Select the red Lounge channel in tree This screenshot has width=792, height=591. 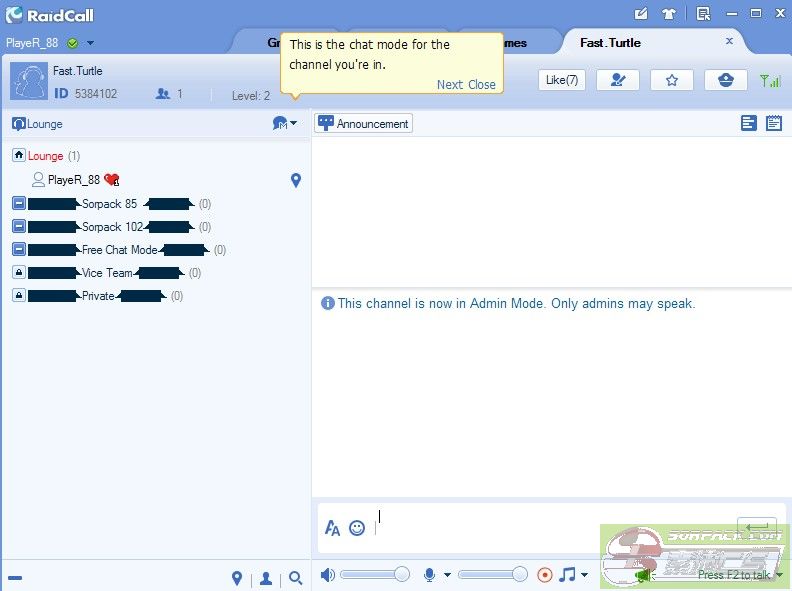(45, 156)
